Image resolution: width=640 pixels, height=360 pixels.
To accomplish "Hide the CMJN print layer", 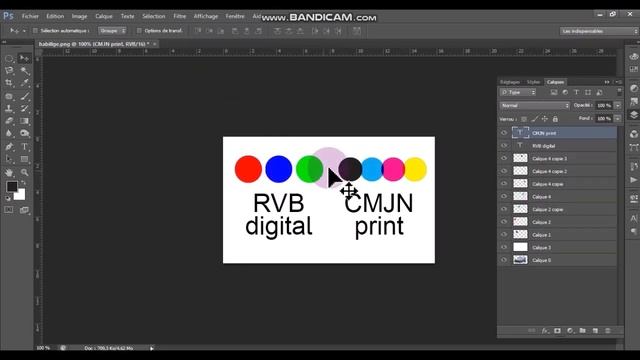I will click(x=504, y=133).
